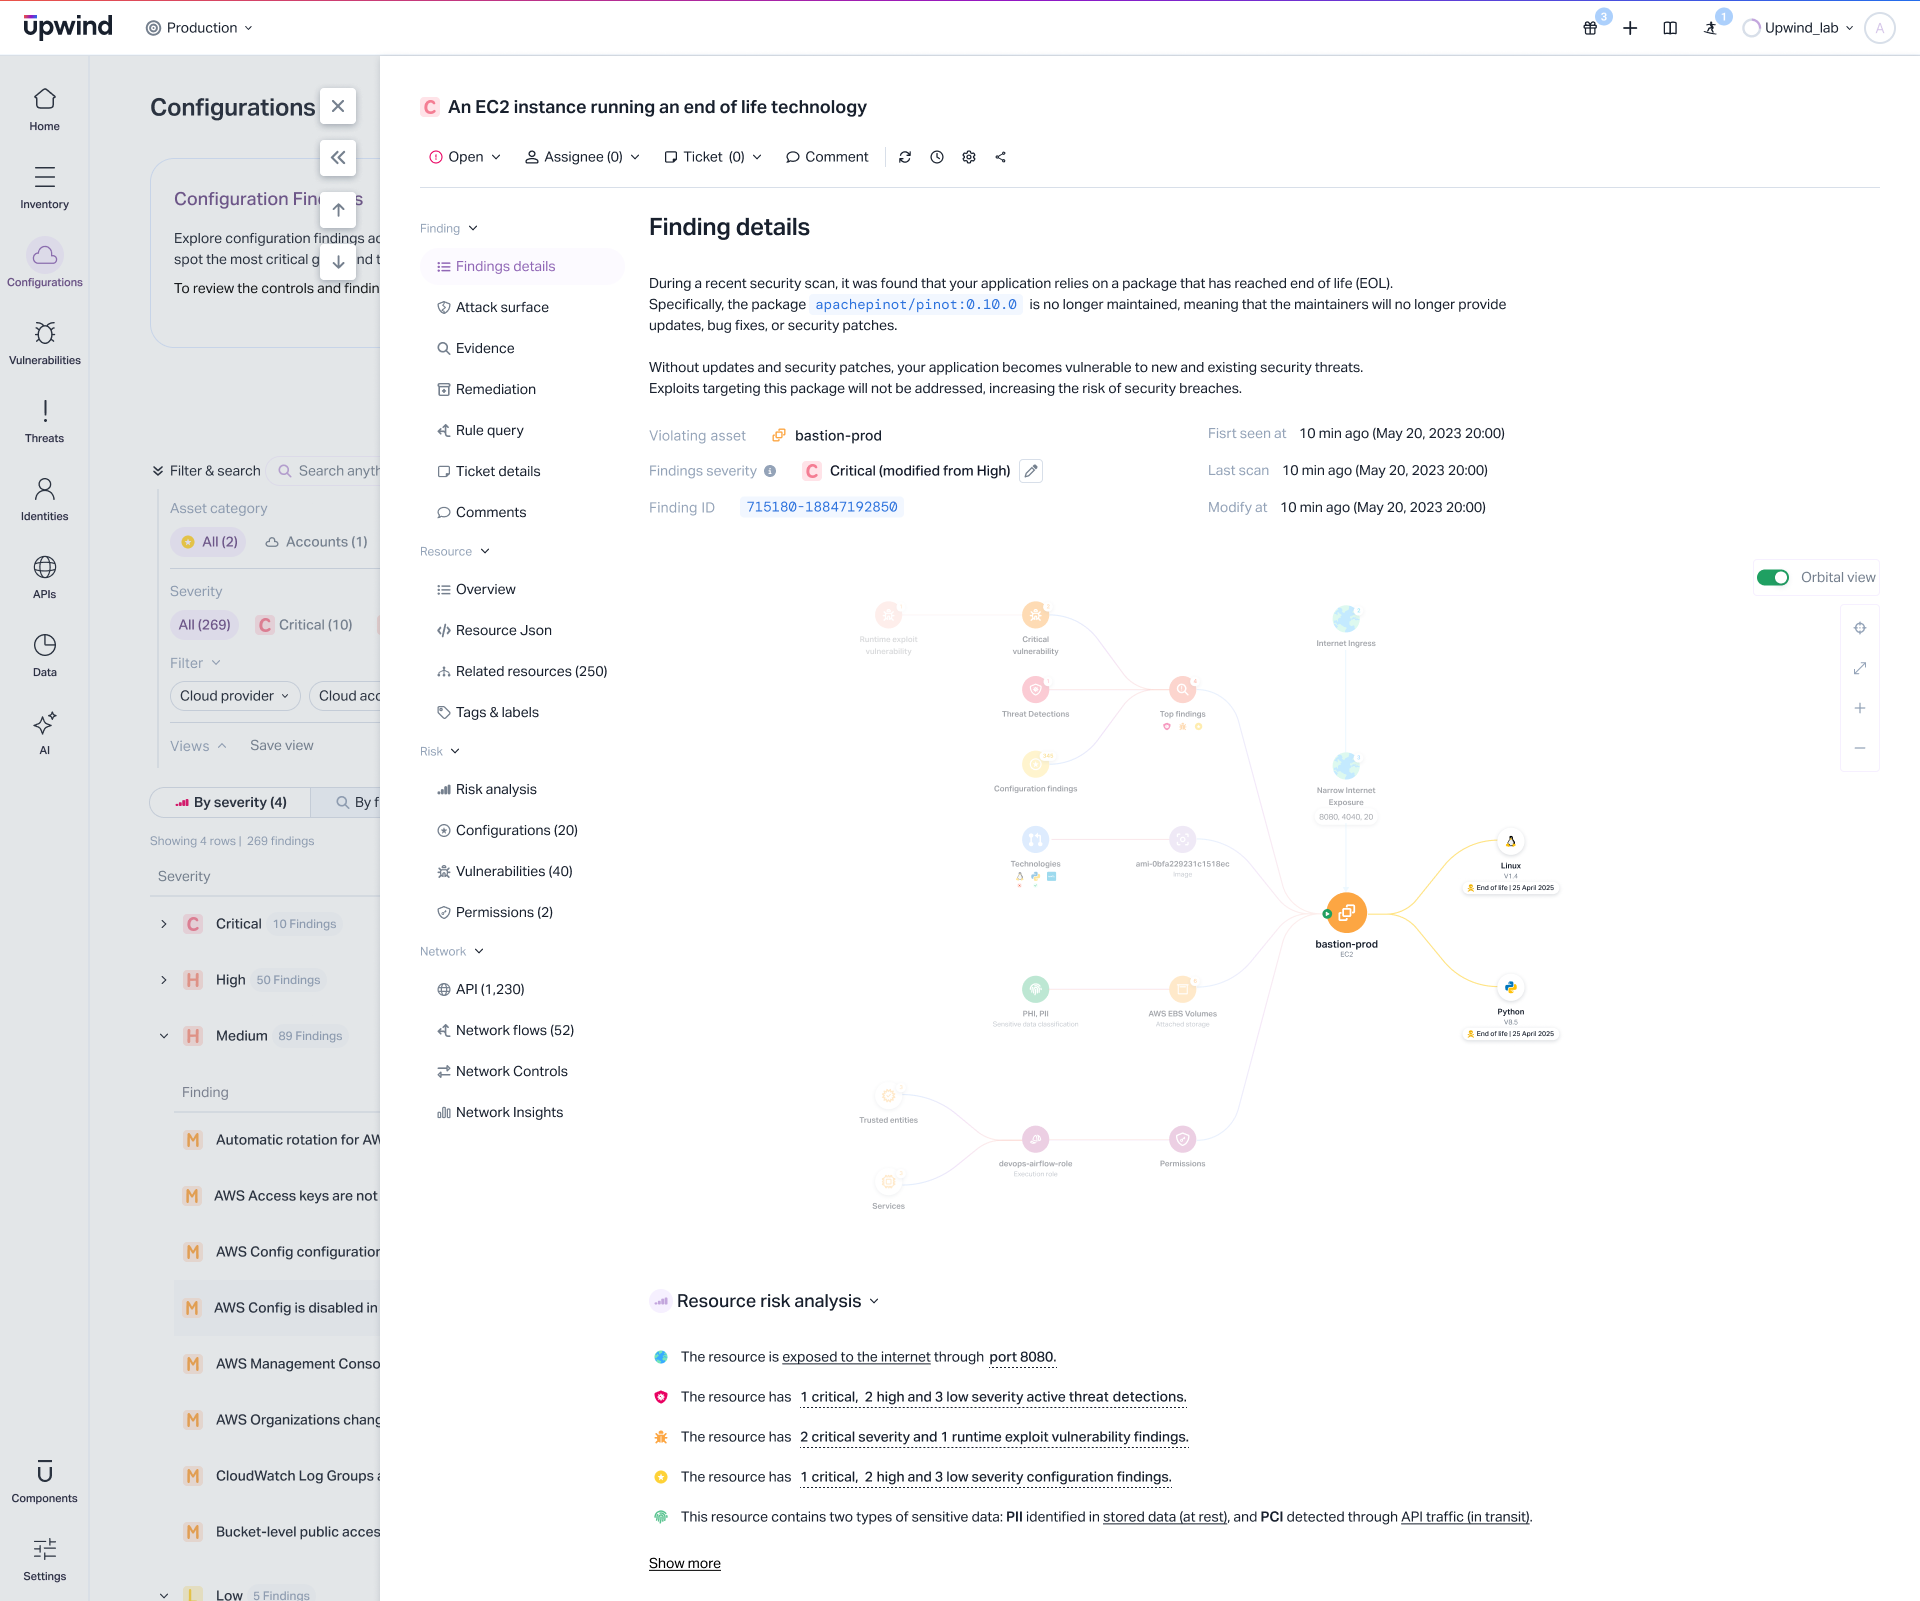Click the share icon in finding toolbar
Viewport: 1920px width, 1601px height.
click(1001, 157)
